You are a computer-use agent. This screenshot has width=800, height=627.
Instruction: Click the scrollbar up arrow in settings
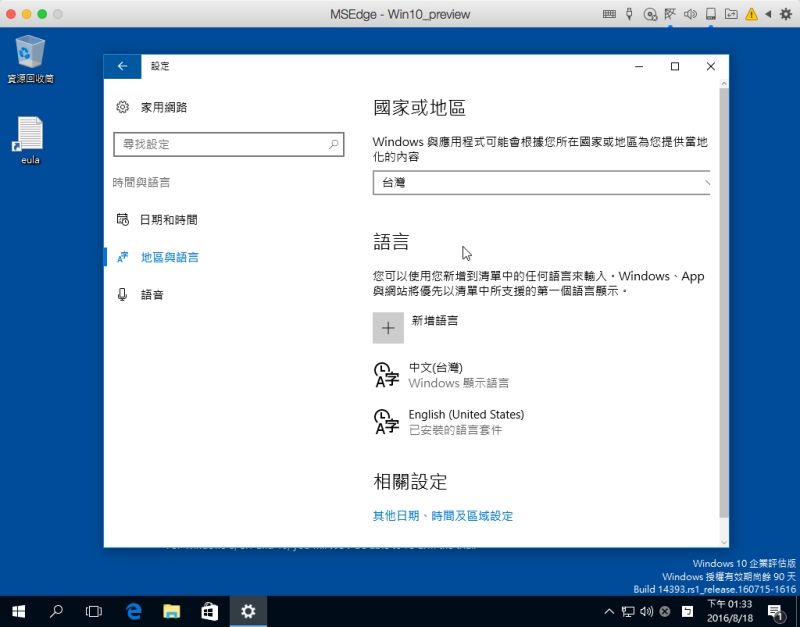724,84
